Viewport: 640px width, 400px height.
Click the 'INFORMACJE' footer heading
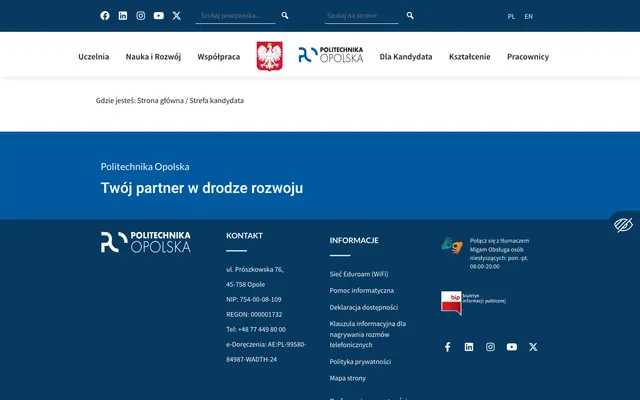354,240
